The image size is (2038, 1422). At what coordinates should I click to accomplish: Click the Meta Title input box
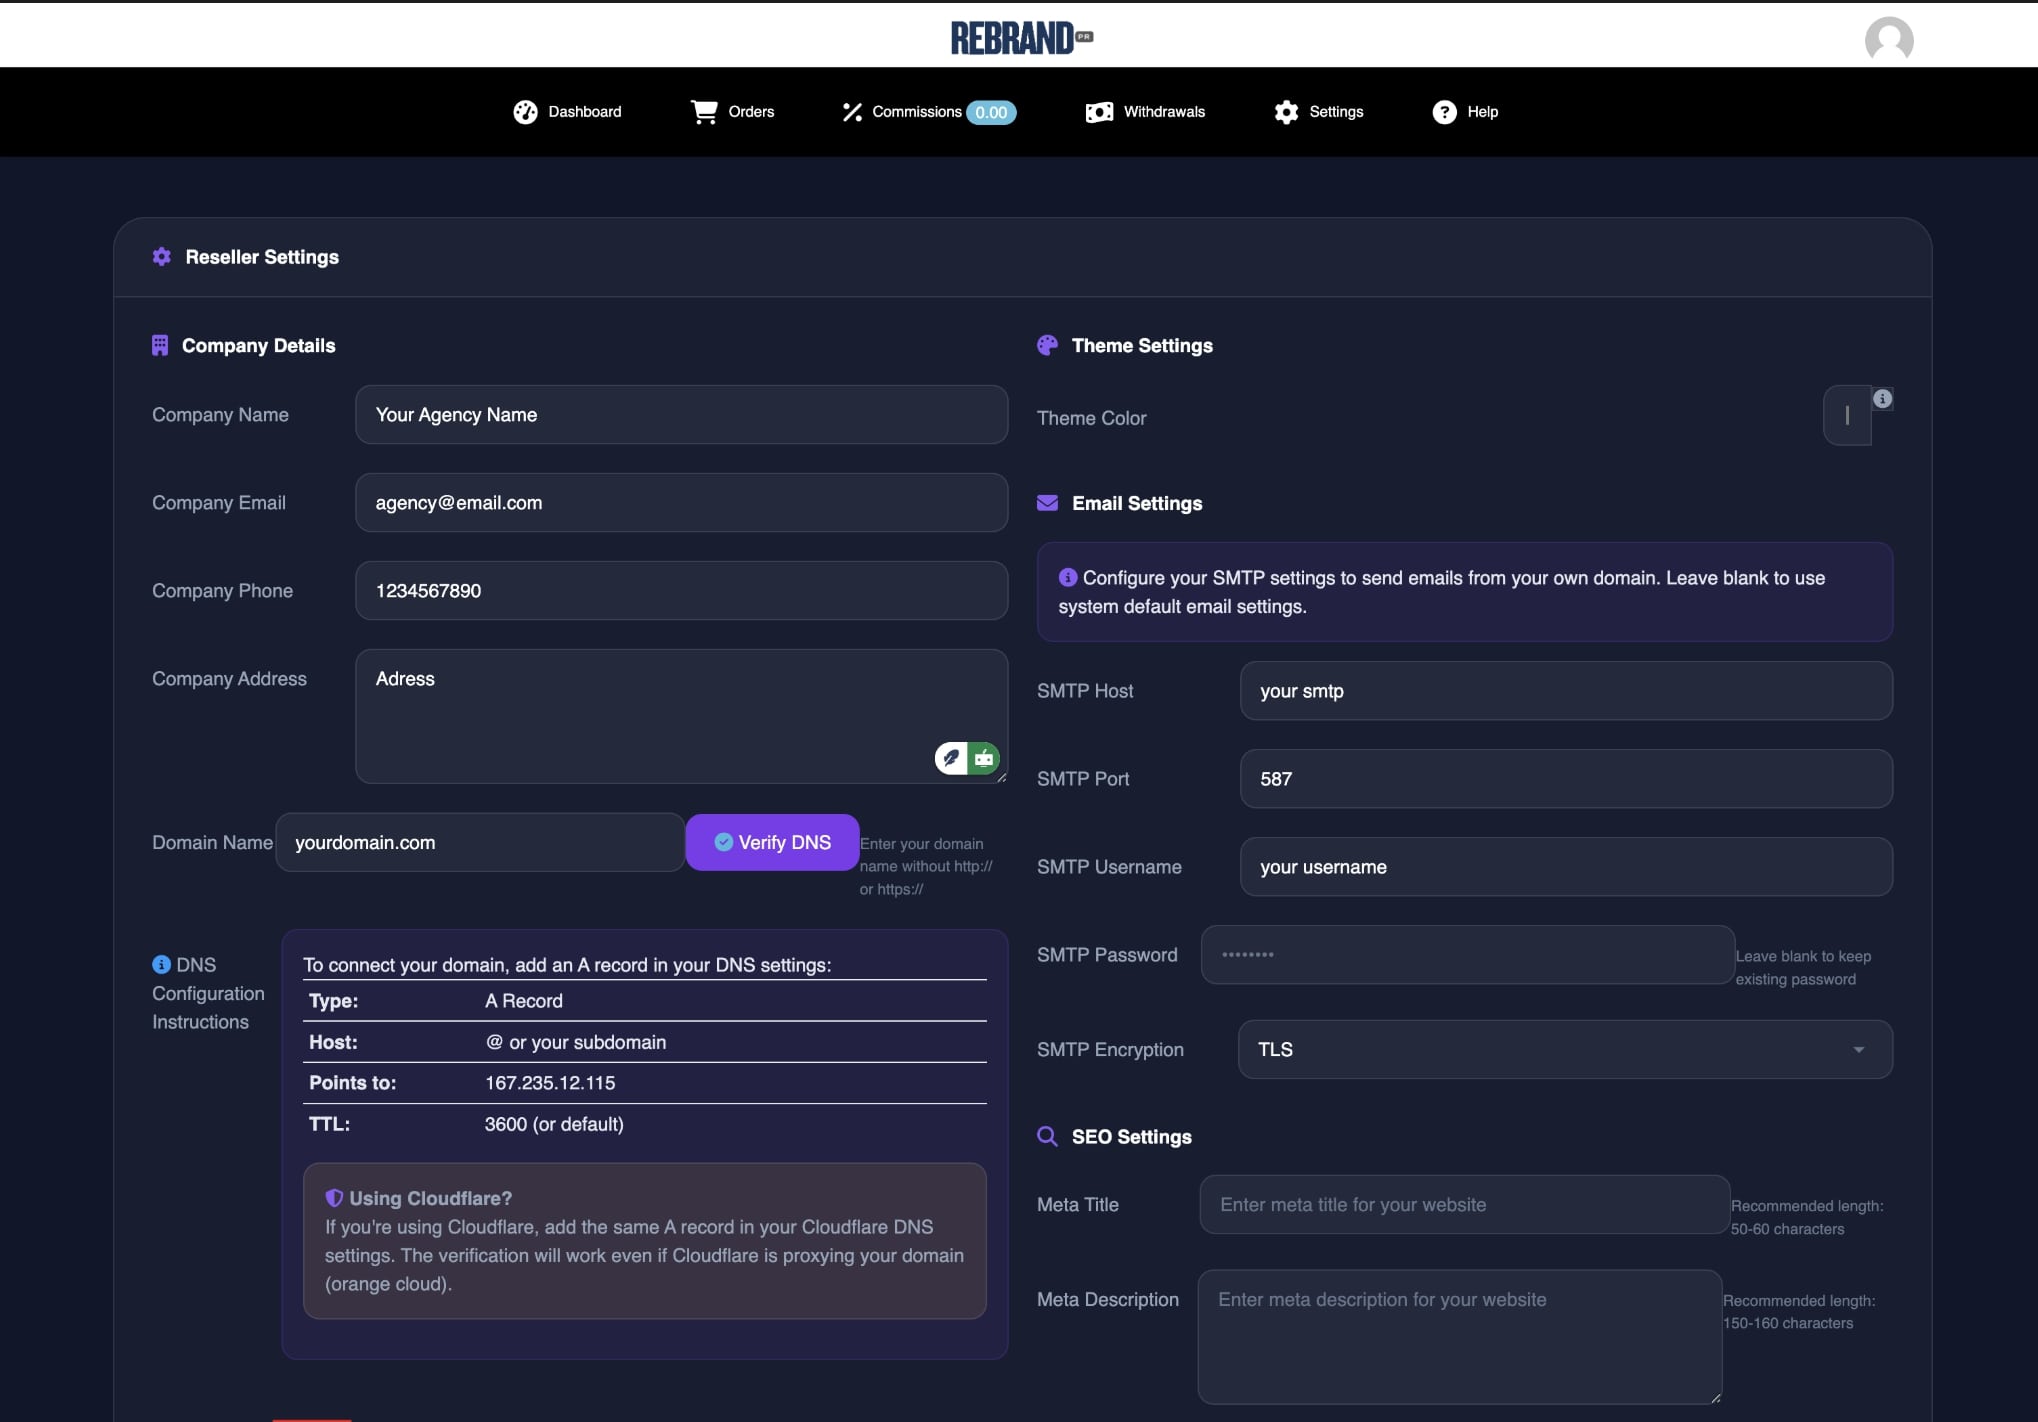click(1464, 1205)
